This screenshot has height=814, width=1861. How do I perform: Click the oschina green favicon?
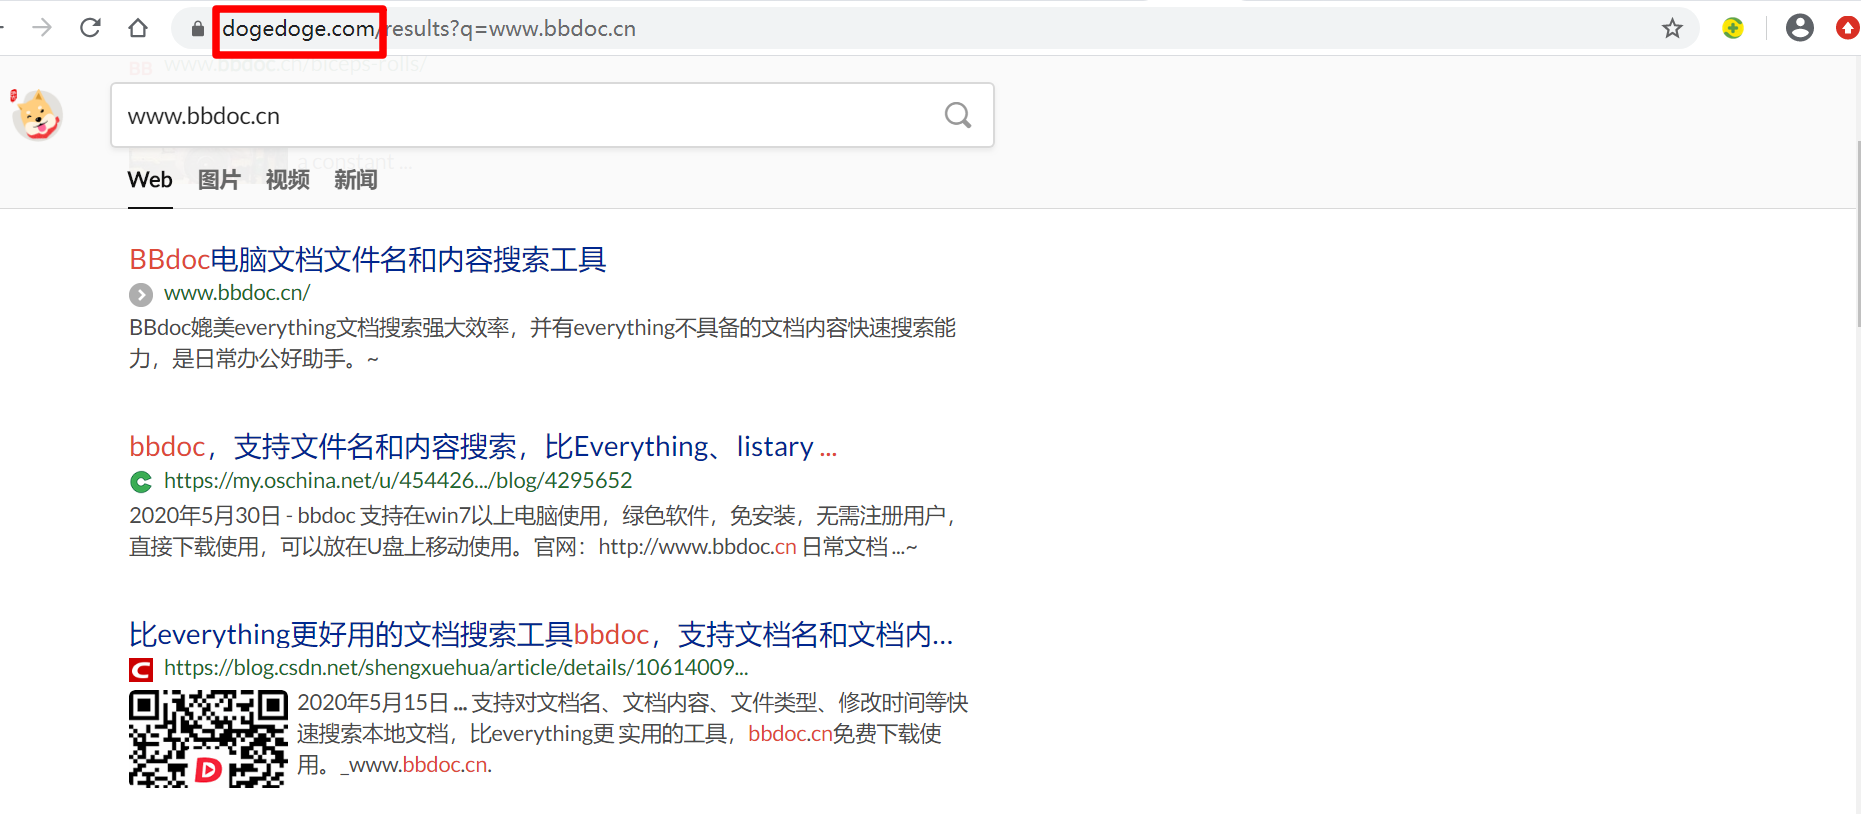141,481
